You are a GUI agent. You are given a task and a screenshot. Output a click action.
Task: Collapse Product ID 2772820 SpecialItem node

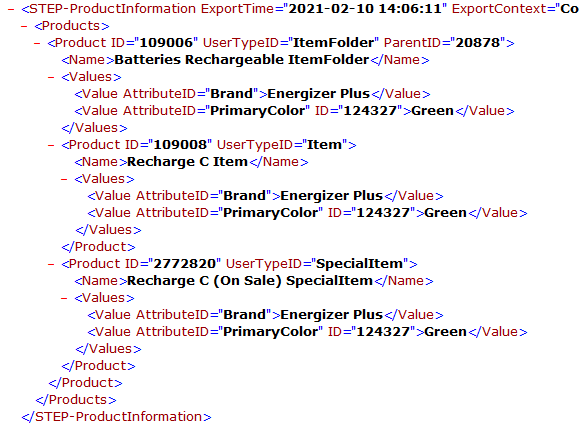pos(51,264)
